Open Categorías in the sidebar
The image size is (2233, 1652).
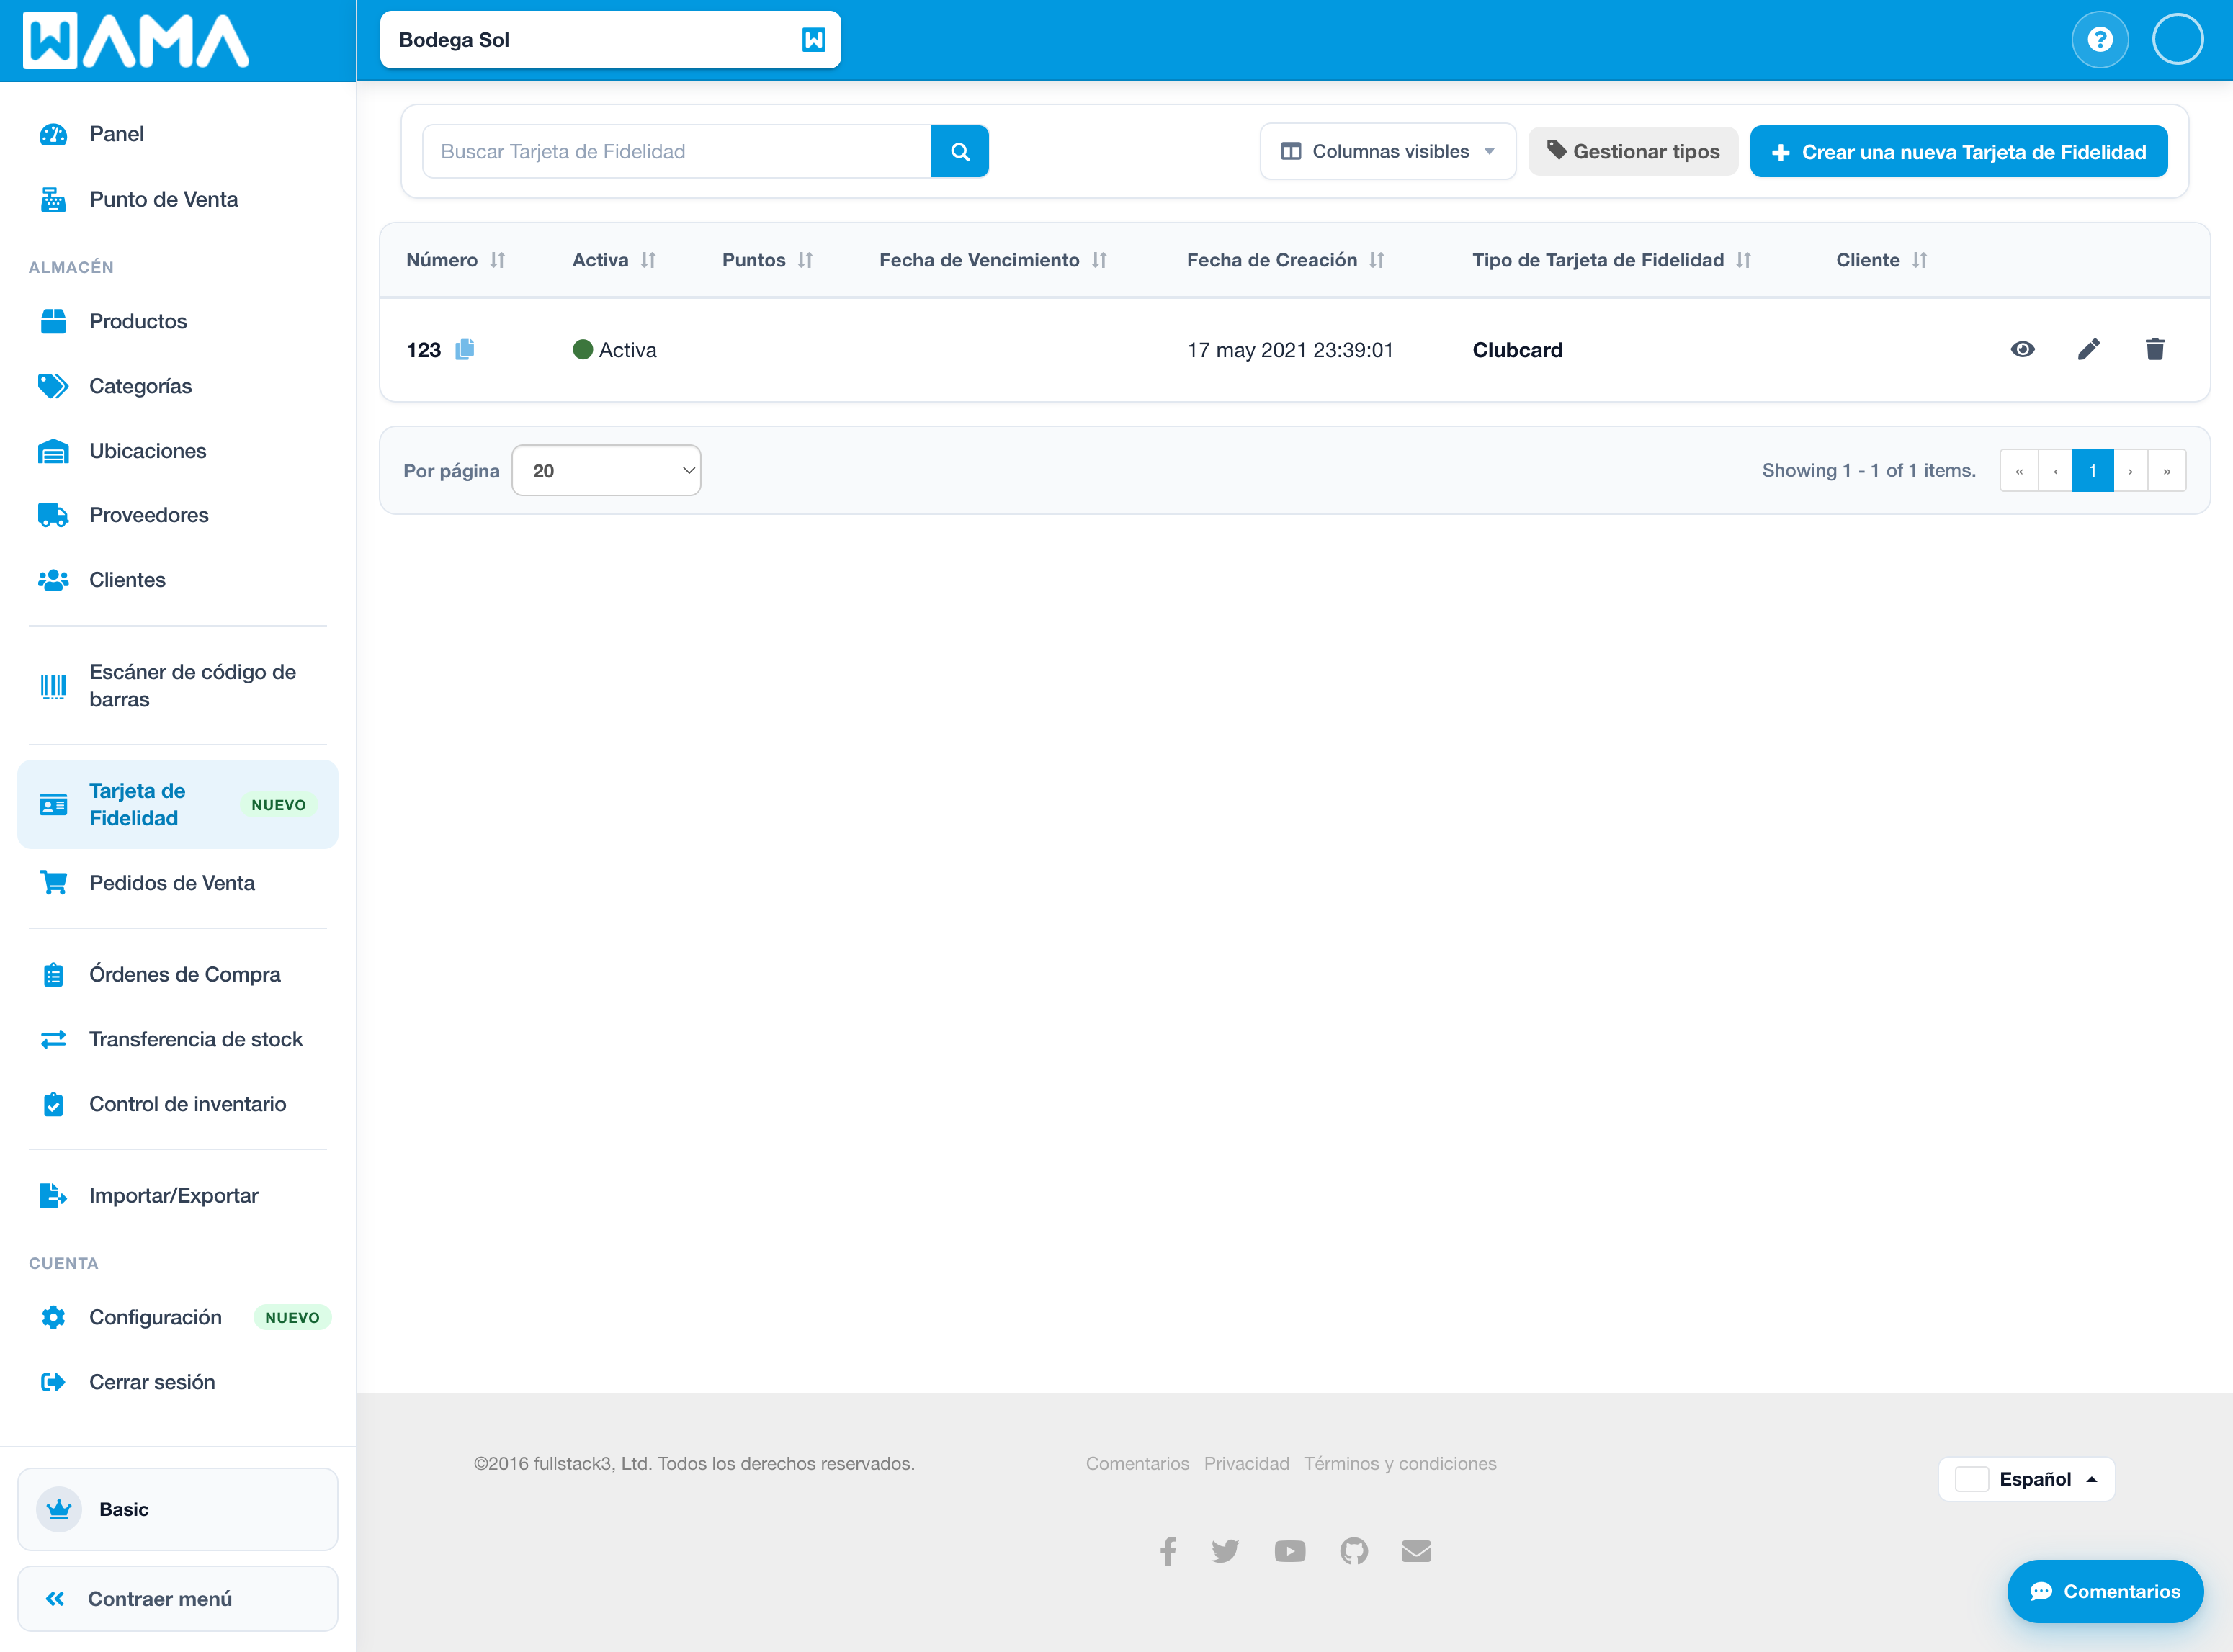[x=178, y=386]
